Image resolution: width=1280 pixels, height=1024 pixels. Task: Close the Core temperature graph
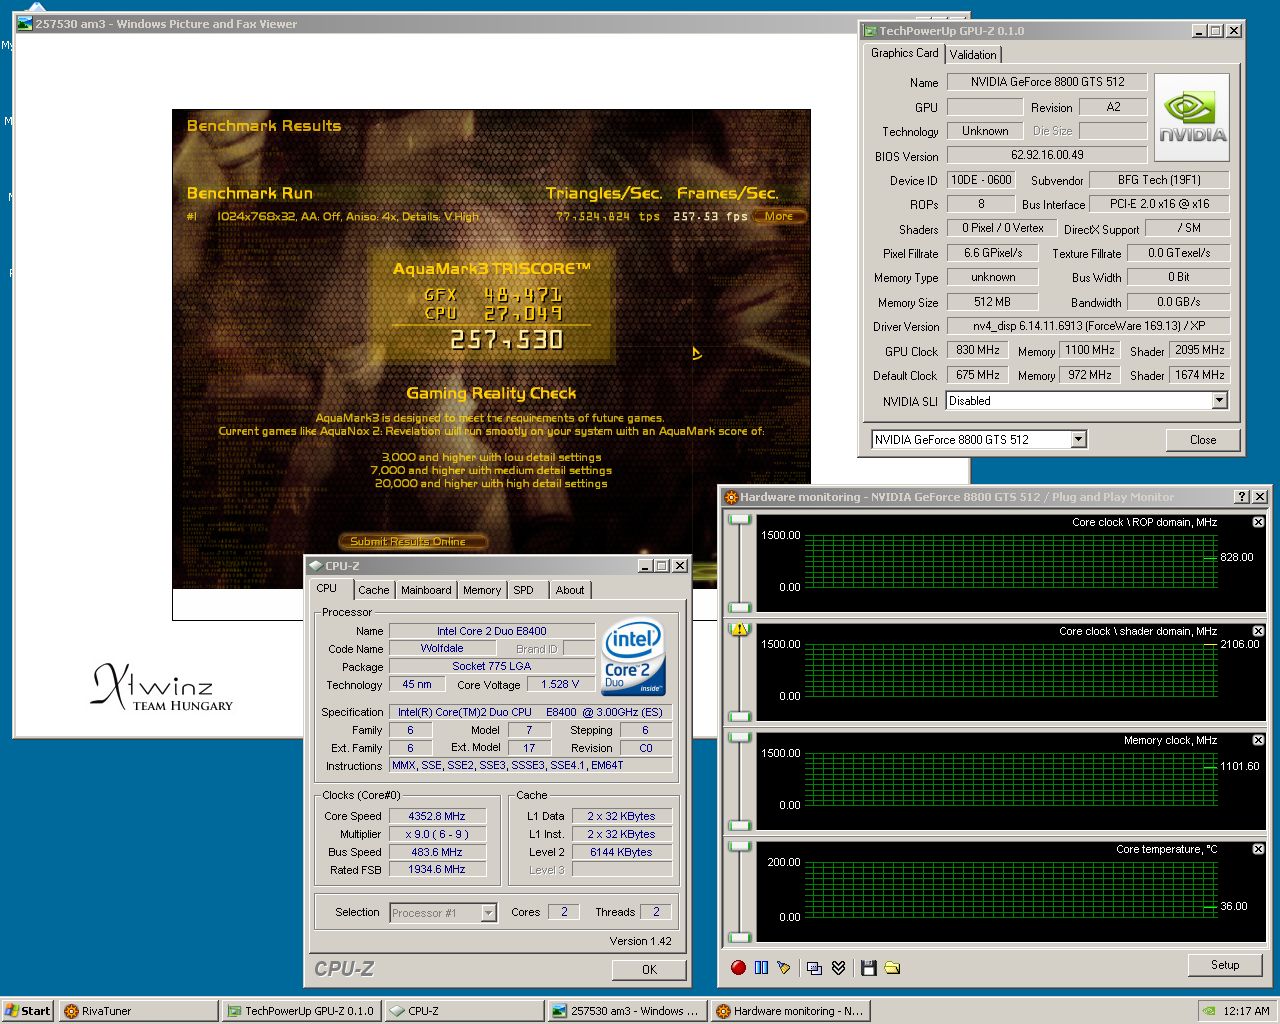coord(1258,849)
